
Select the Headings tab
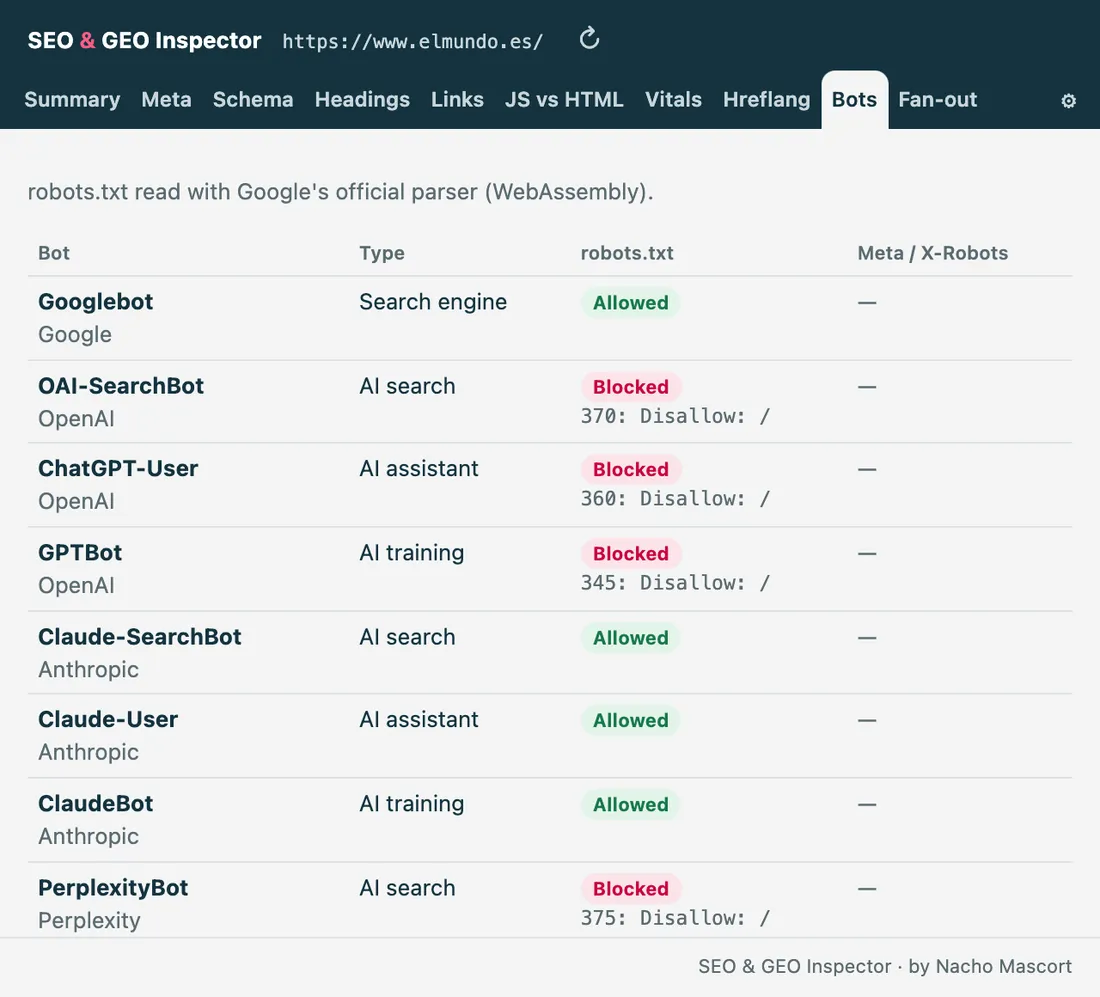(x=362, y=100)
